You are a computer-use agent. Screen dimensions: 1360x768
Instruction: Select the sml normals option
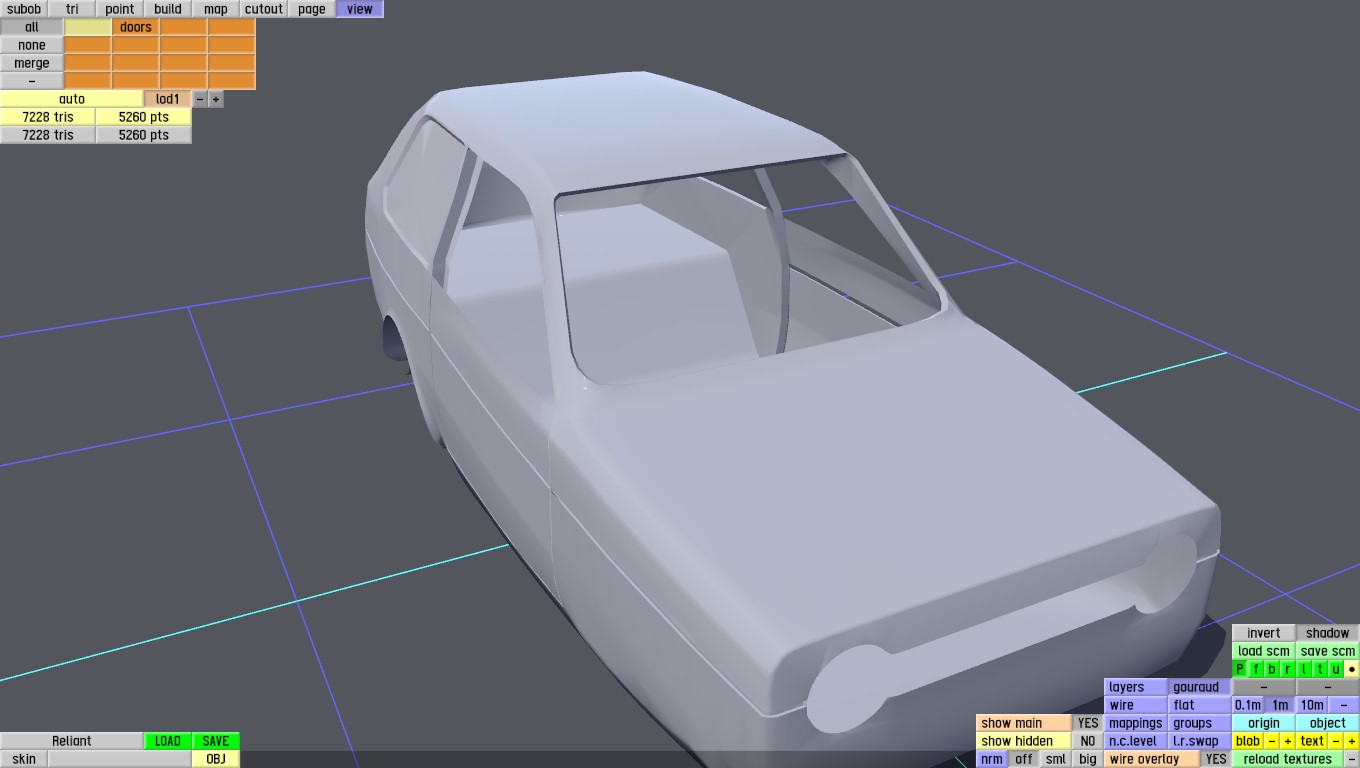point(1056,759)
